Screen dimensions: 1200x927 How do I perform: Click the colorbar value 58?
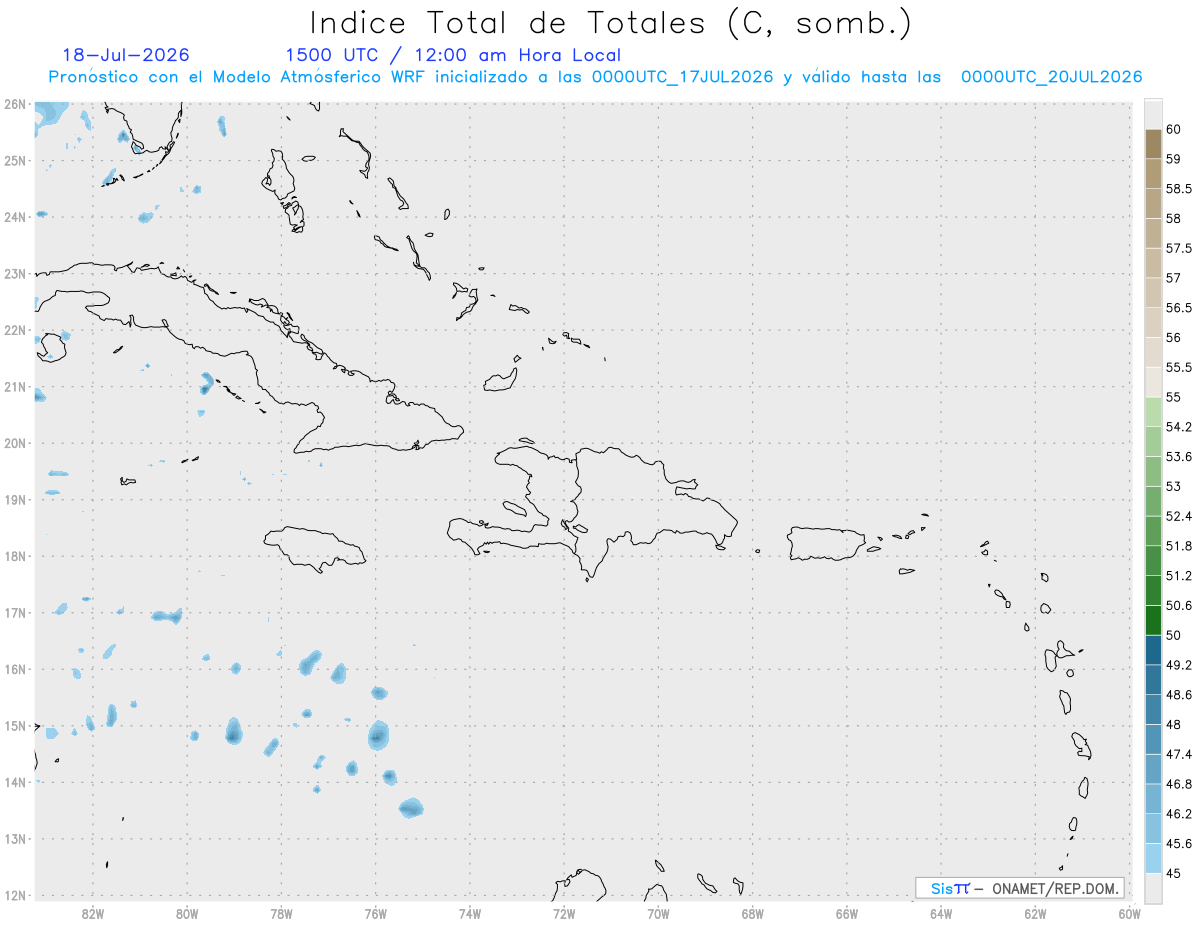point(1174,218)
